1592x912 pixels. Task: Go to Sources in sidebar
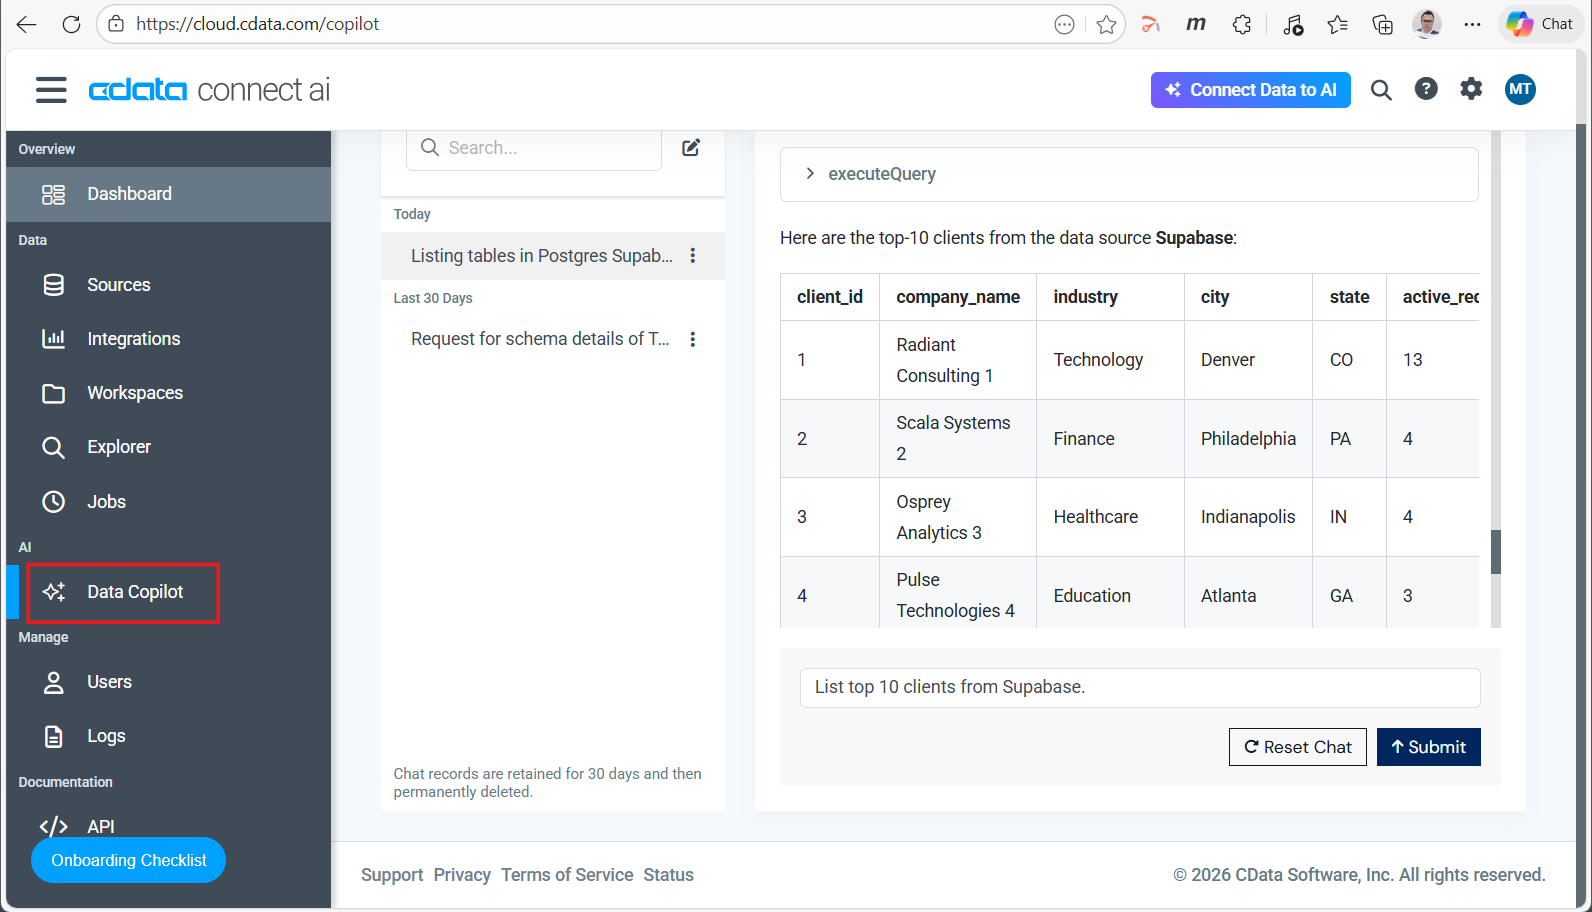coord(118,285)
